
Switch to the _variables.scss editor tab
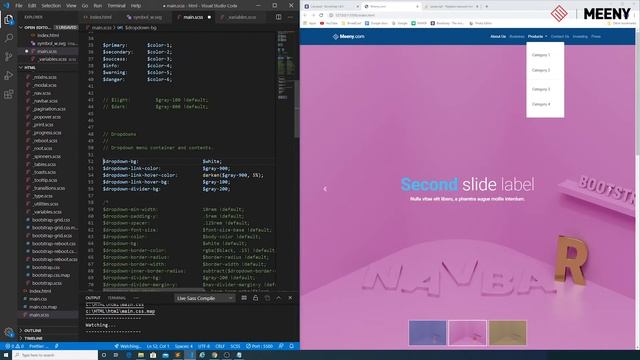point(241,17)
